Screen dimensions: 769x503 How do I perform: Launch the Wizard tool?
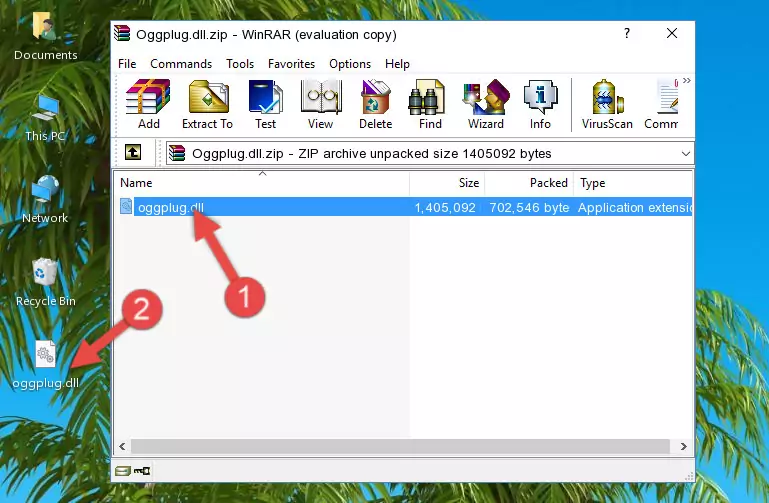pyautogui.click(x=486, y=104)
